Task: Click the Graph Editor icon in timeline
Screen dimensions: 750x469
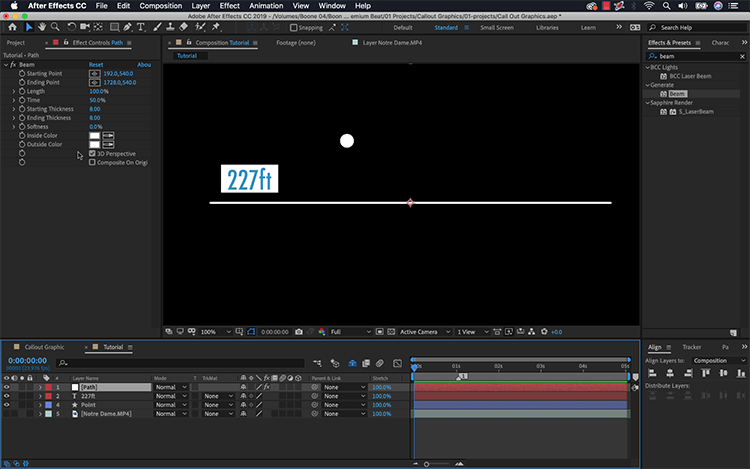Action: pyautogui.click(x=397, y=363)
